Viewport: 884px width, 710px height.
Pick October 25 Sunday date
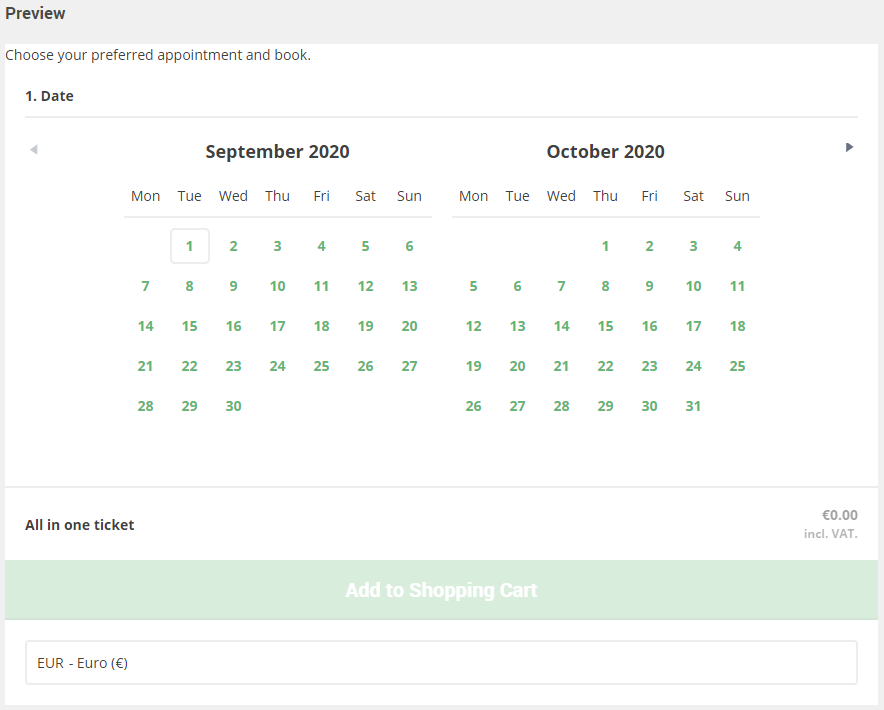(x=737, y=366)
